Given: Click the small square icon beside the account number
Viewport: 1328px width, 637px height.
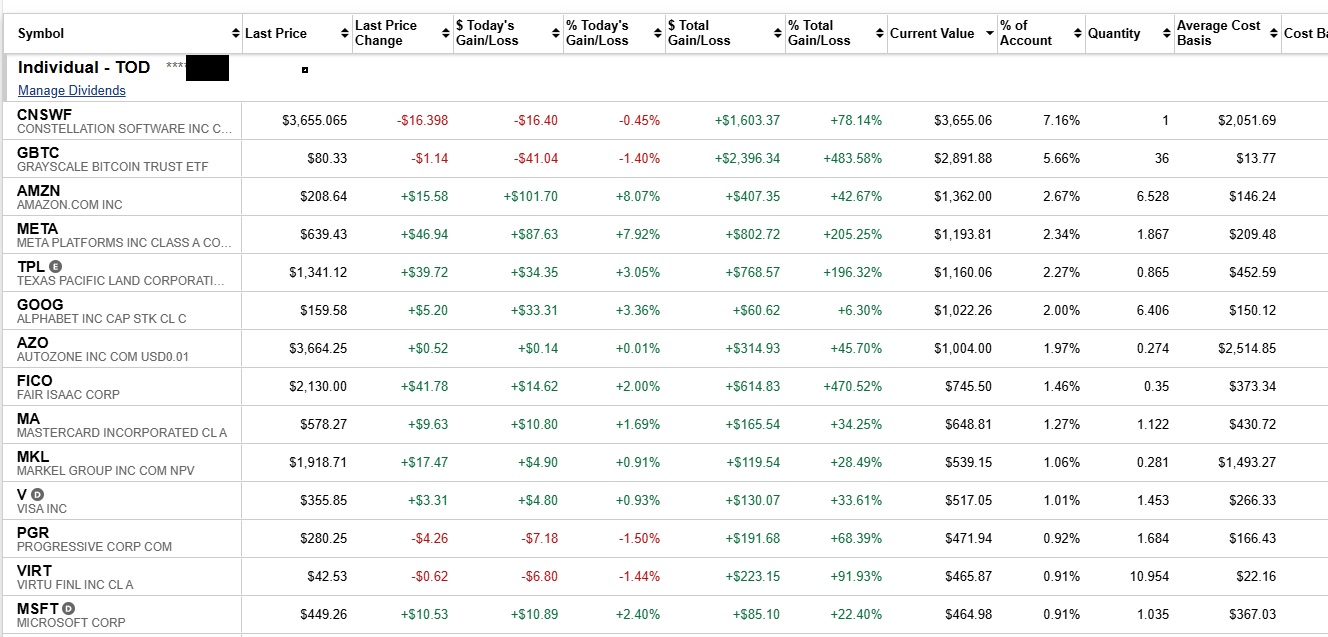Looking at the screenshot, I should tap(305, 70).
